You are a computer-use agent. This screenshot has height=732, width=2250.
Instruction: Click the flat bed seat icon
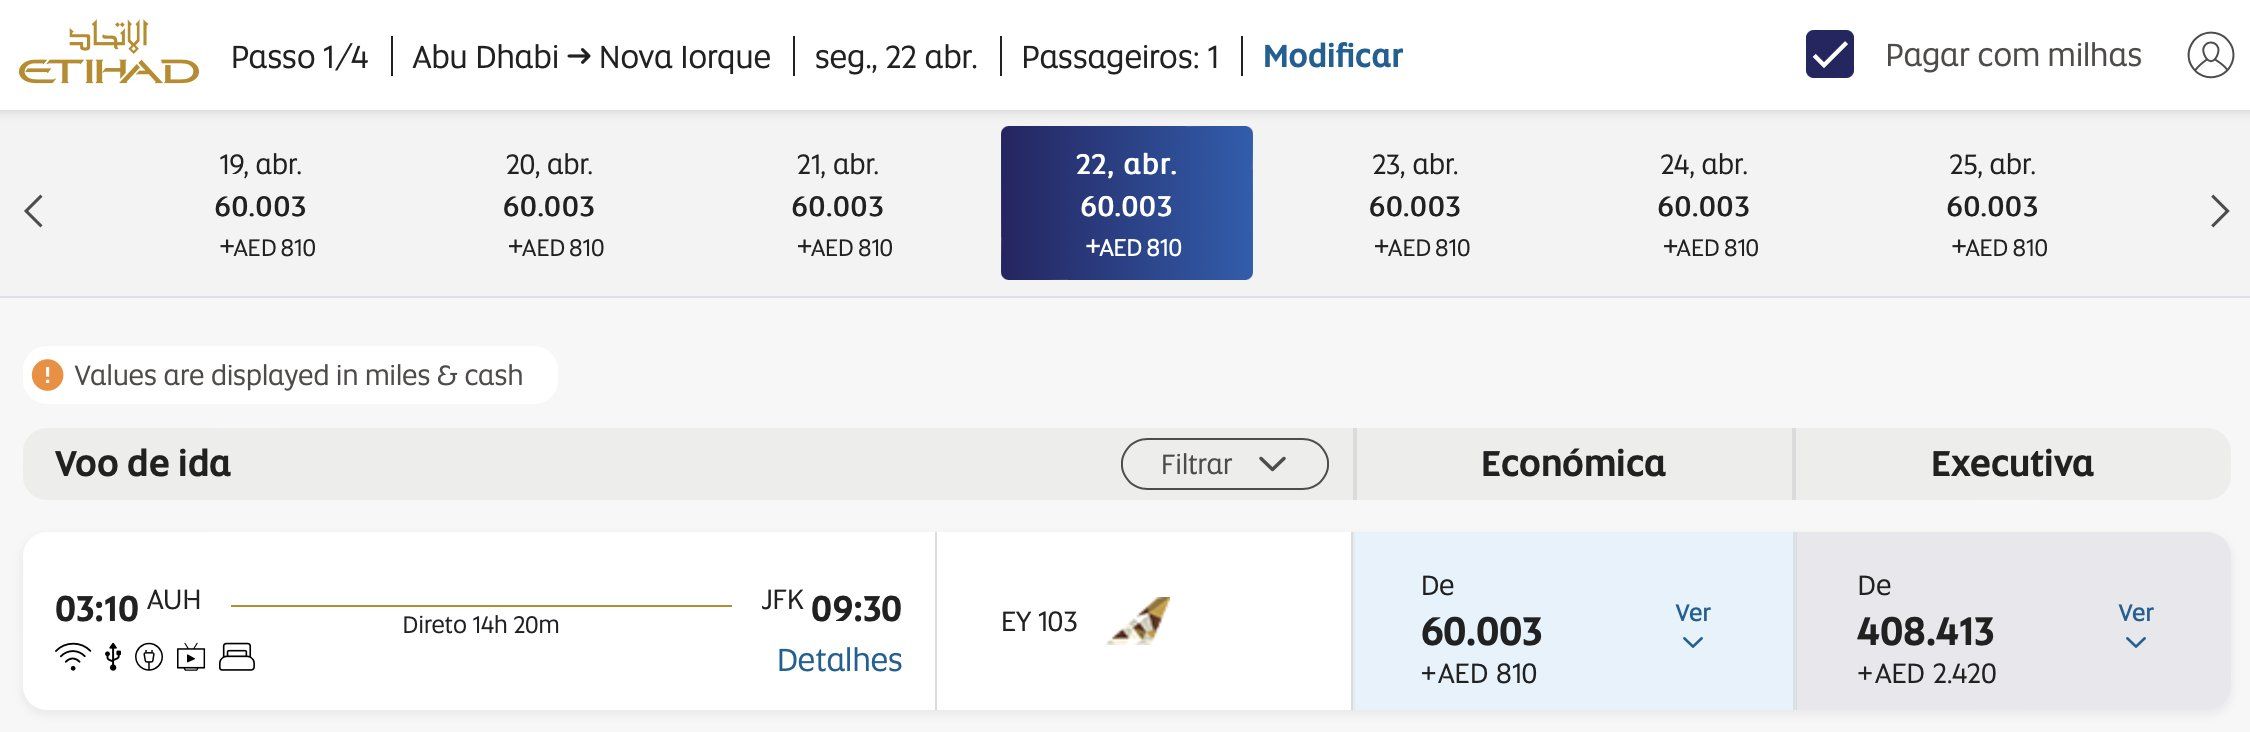(237, 657)
